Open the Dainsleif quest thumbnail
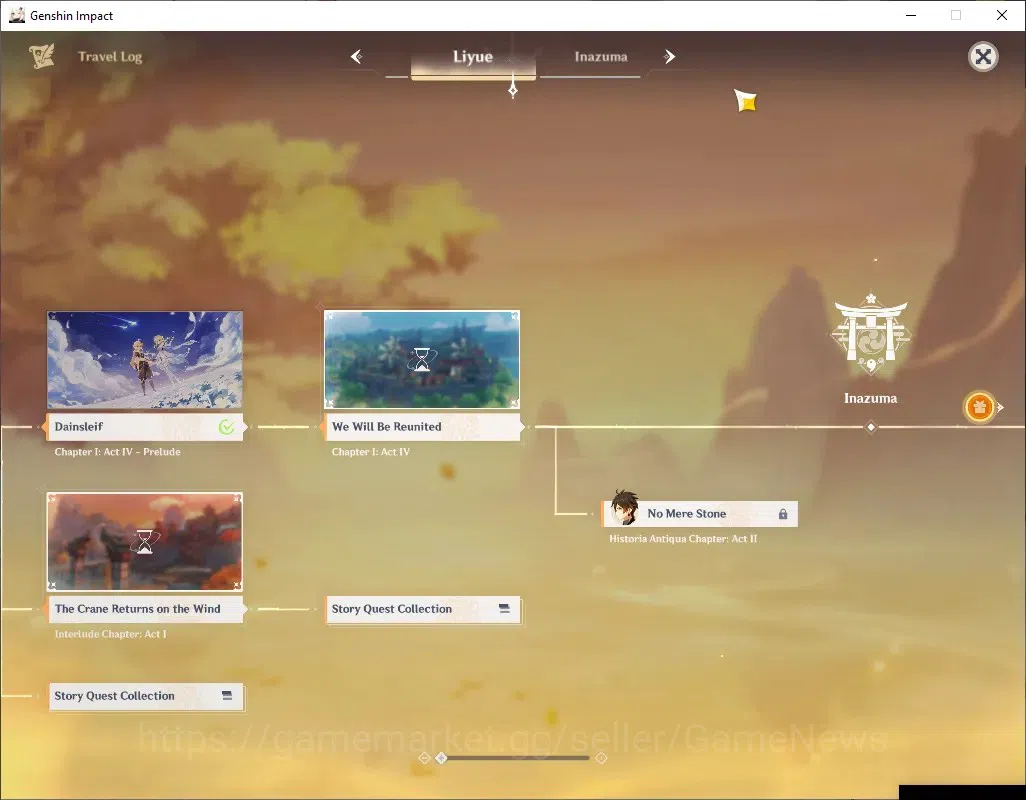The width and height of the screenshot is (1026, 800). tap(145, 360)
